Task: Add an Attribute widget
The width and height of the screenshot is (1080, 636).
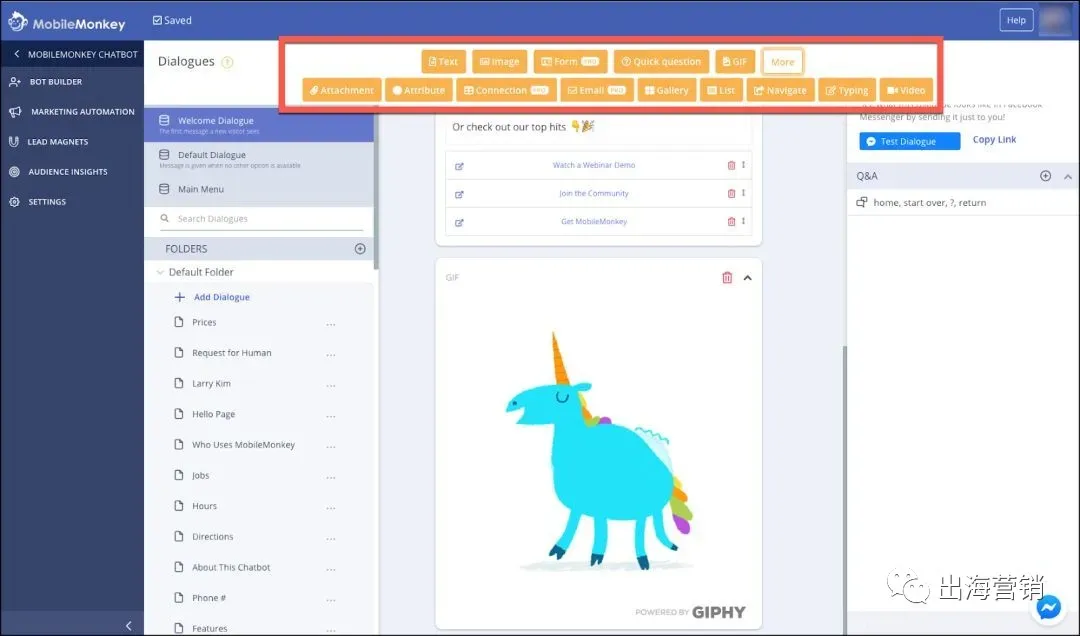Action: click(419, 90)
